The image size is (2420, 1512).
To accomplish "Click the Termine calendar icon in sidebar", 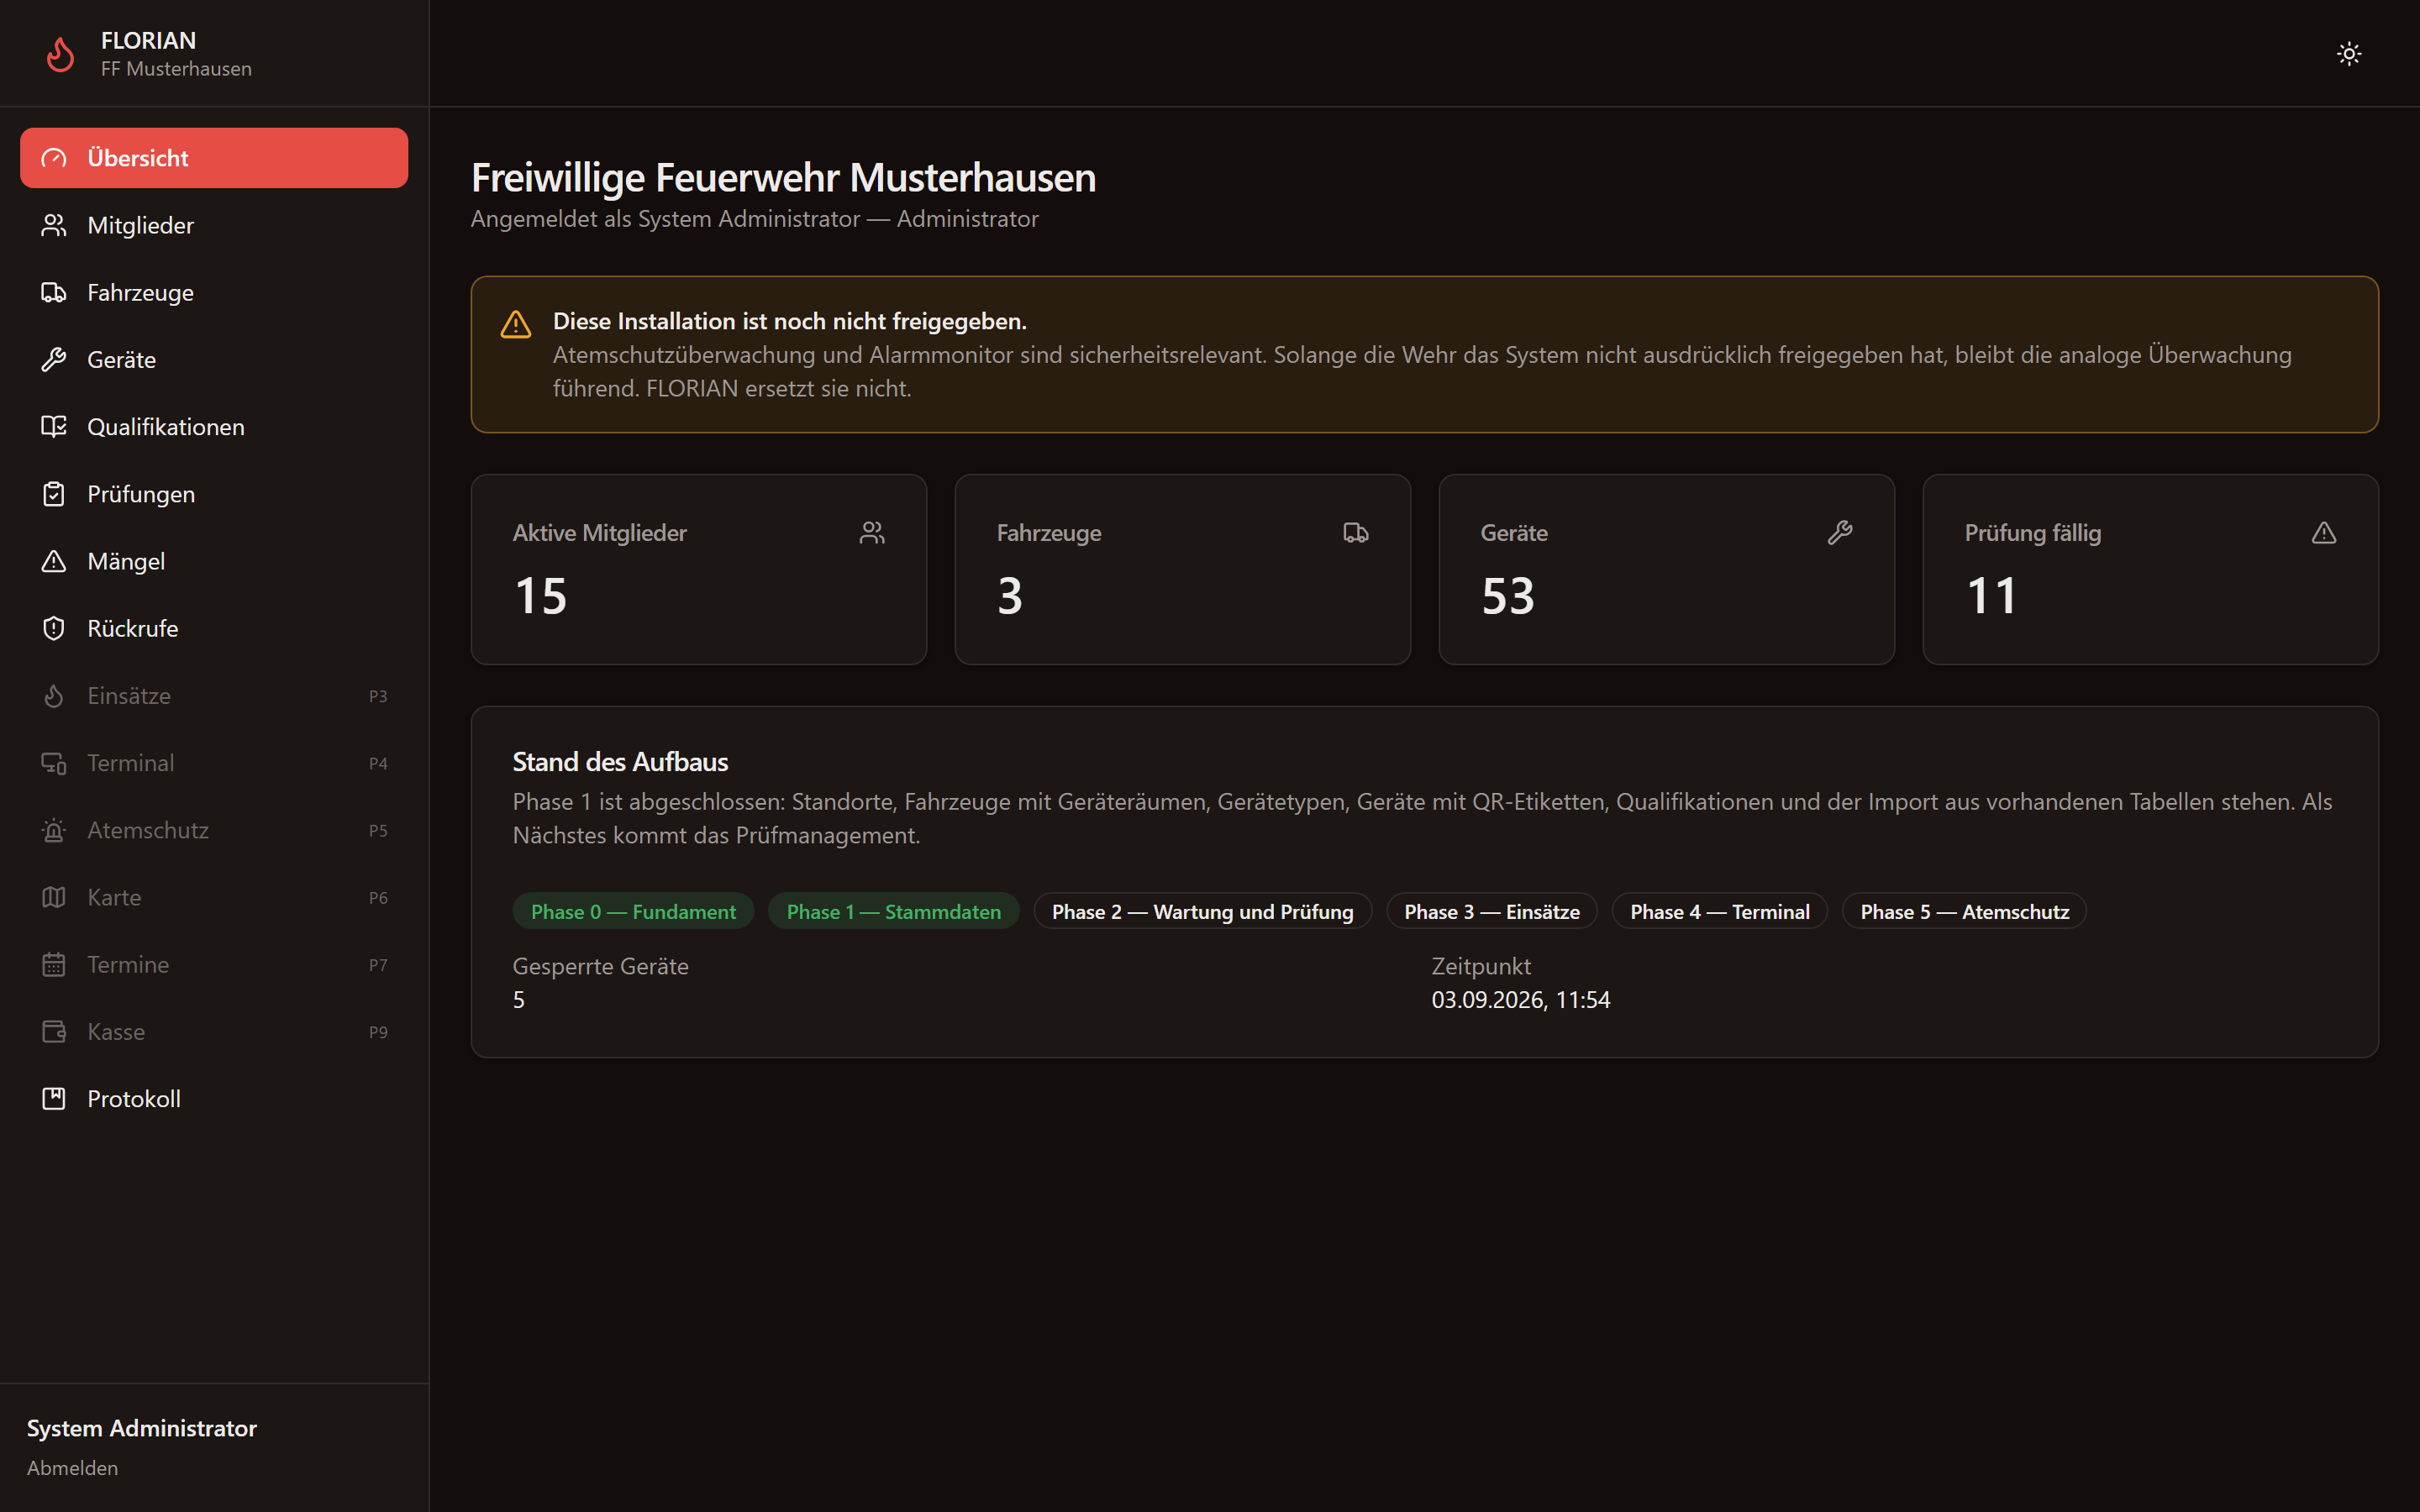I will click(54, 964).
